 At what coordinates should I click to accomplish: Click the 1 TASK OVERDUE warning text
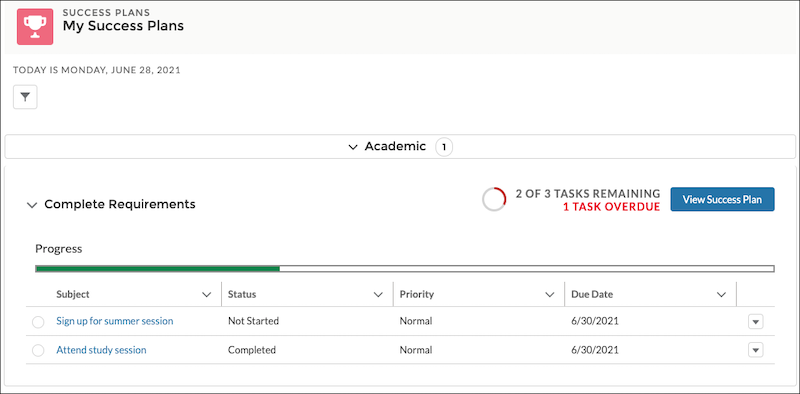[x=611, y=207]
